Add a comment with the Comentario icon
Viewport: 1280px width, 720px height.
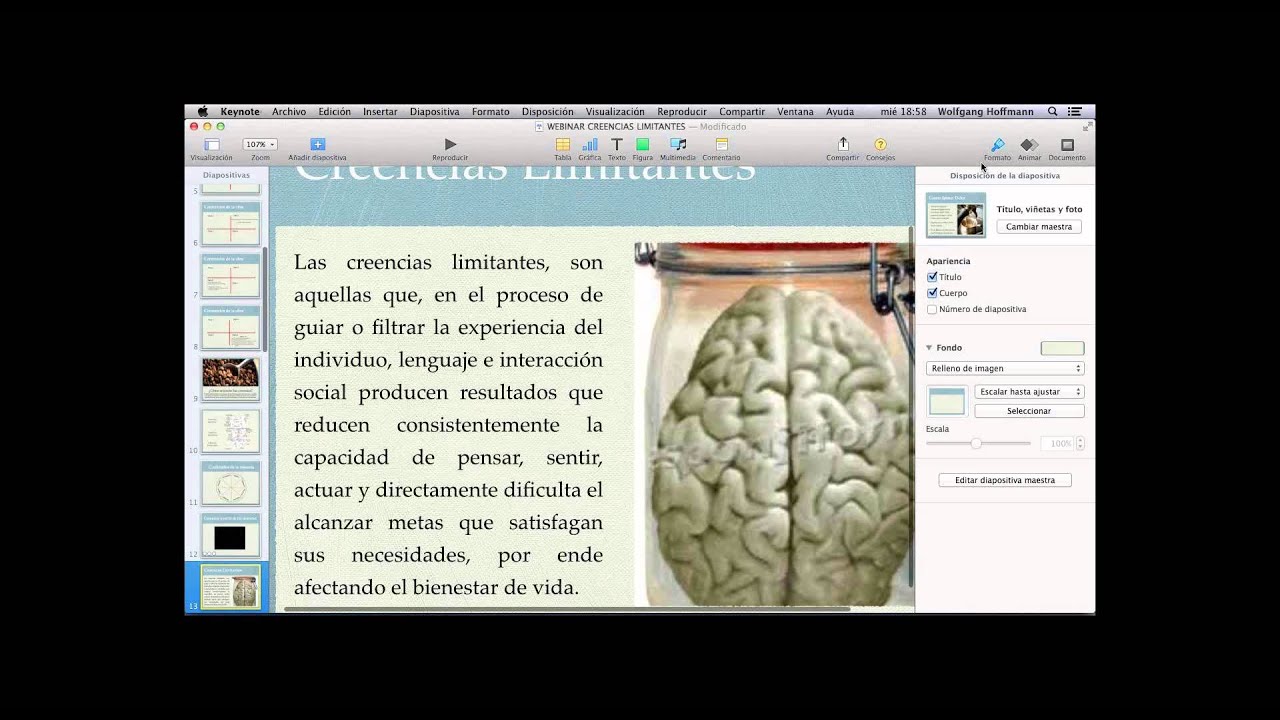(721, 145)
